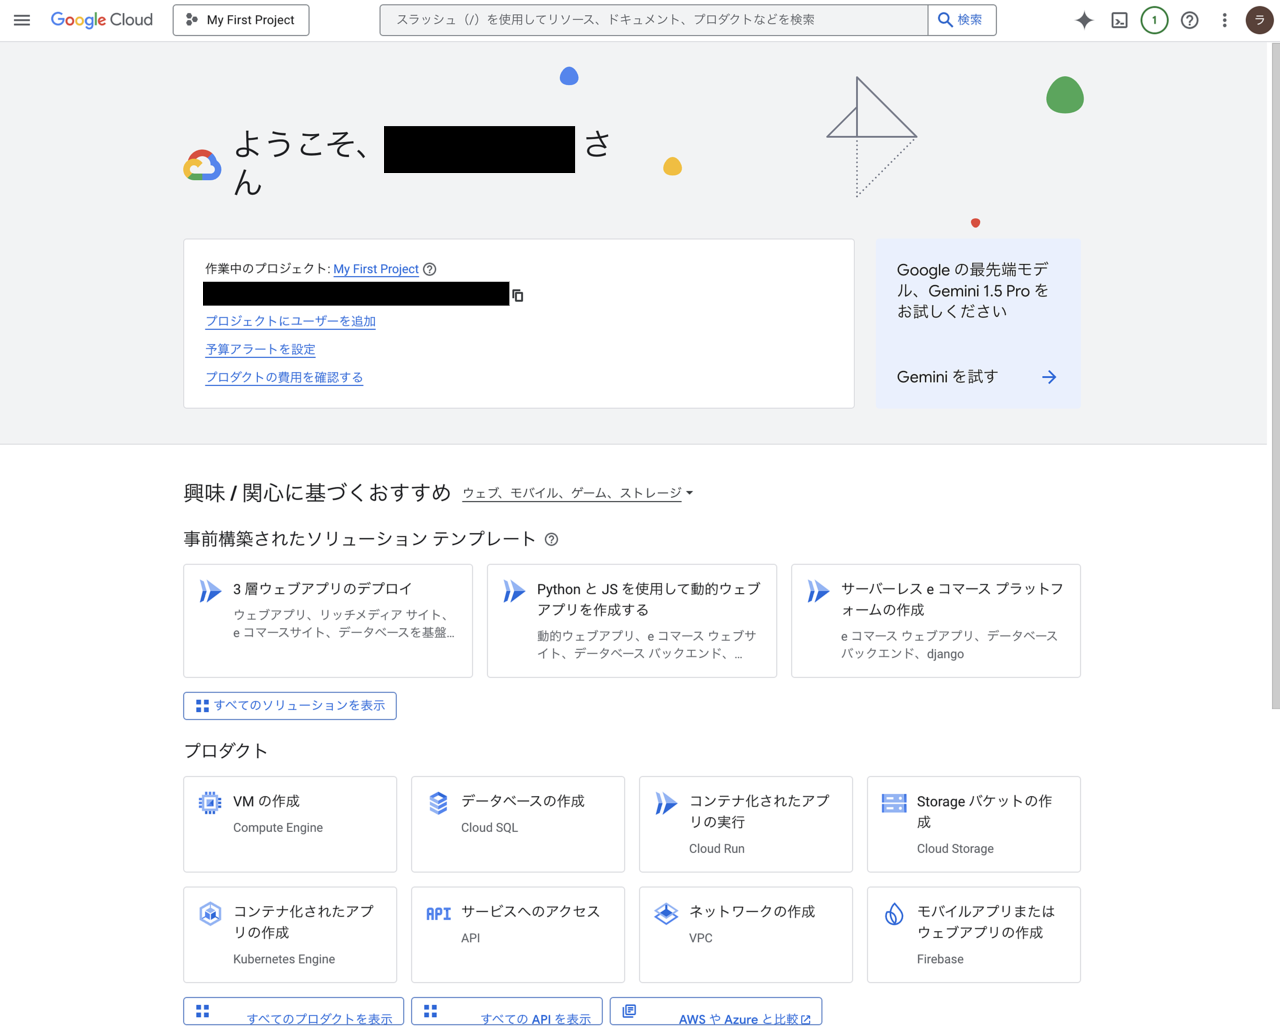Click the 検索 search button
This screenshot has width=1280, height=1026.
[961, 20]
